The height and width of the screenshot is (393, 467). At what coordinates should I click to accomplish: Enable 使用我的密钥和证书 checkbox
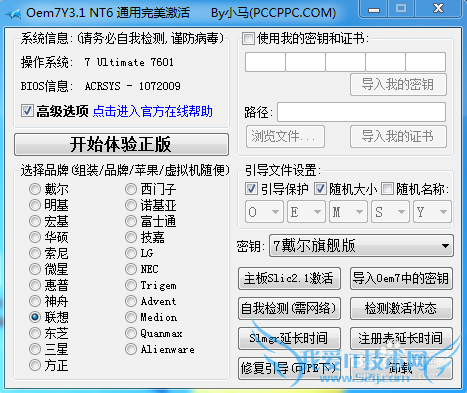click(x=248, y=38)
